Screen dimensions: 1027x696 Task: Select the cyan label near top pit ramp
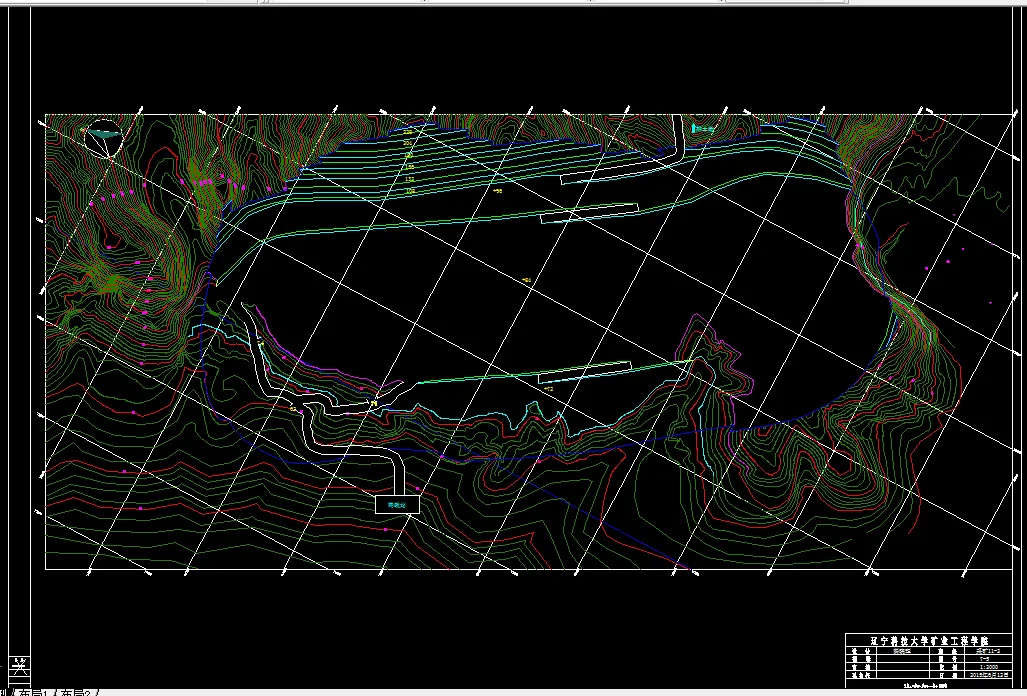pyautogui.click(x=703, y=129)
